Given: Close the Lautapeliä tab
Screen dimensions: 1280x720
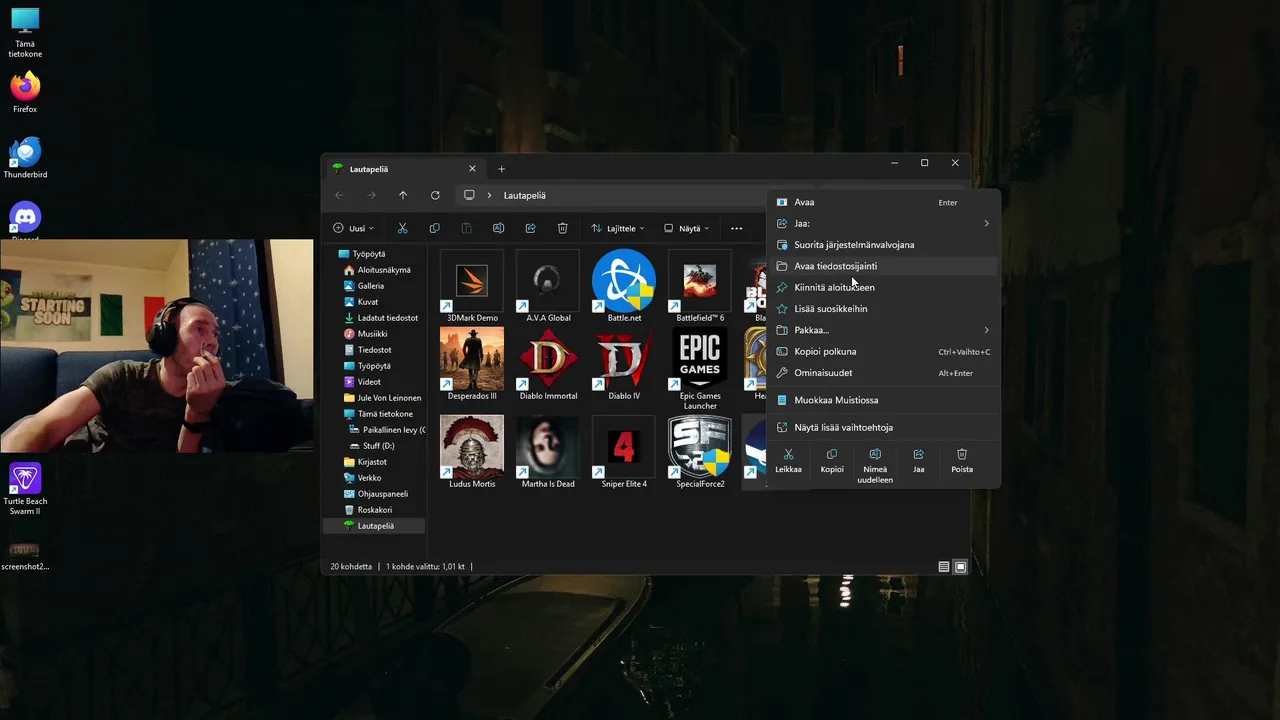Looking at the screenshot, I should (x=472, y=168).
